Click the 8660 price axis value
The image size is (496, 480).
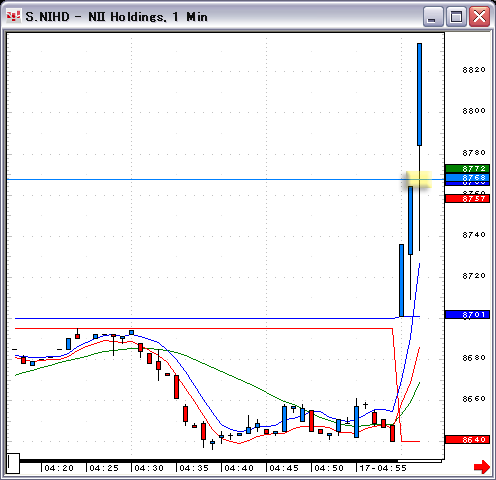pyautogui.click(x=474, y=399)
